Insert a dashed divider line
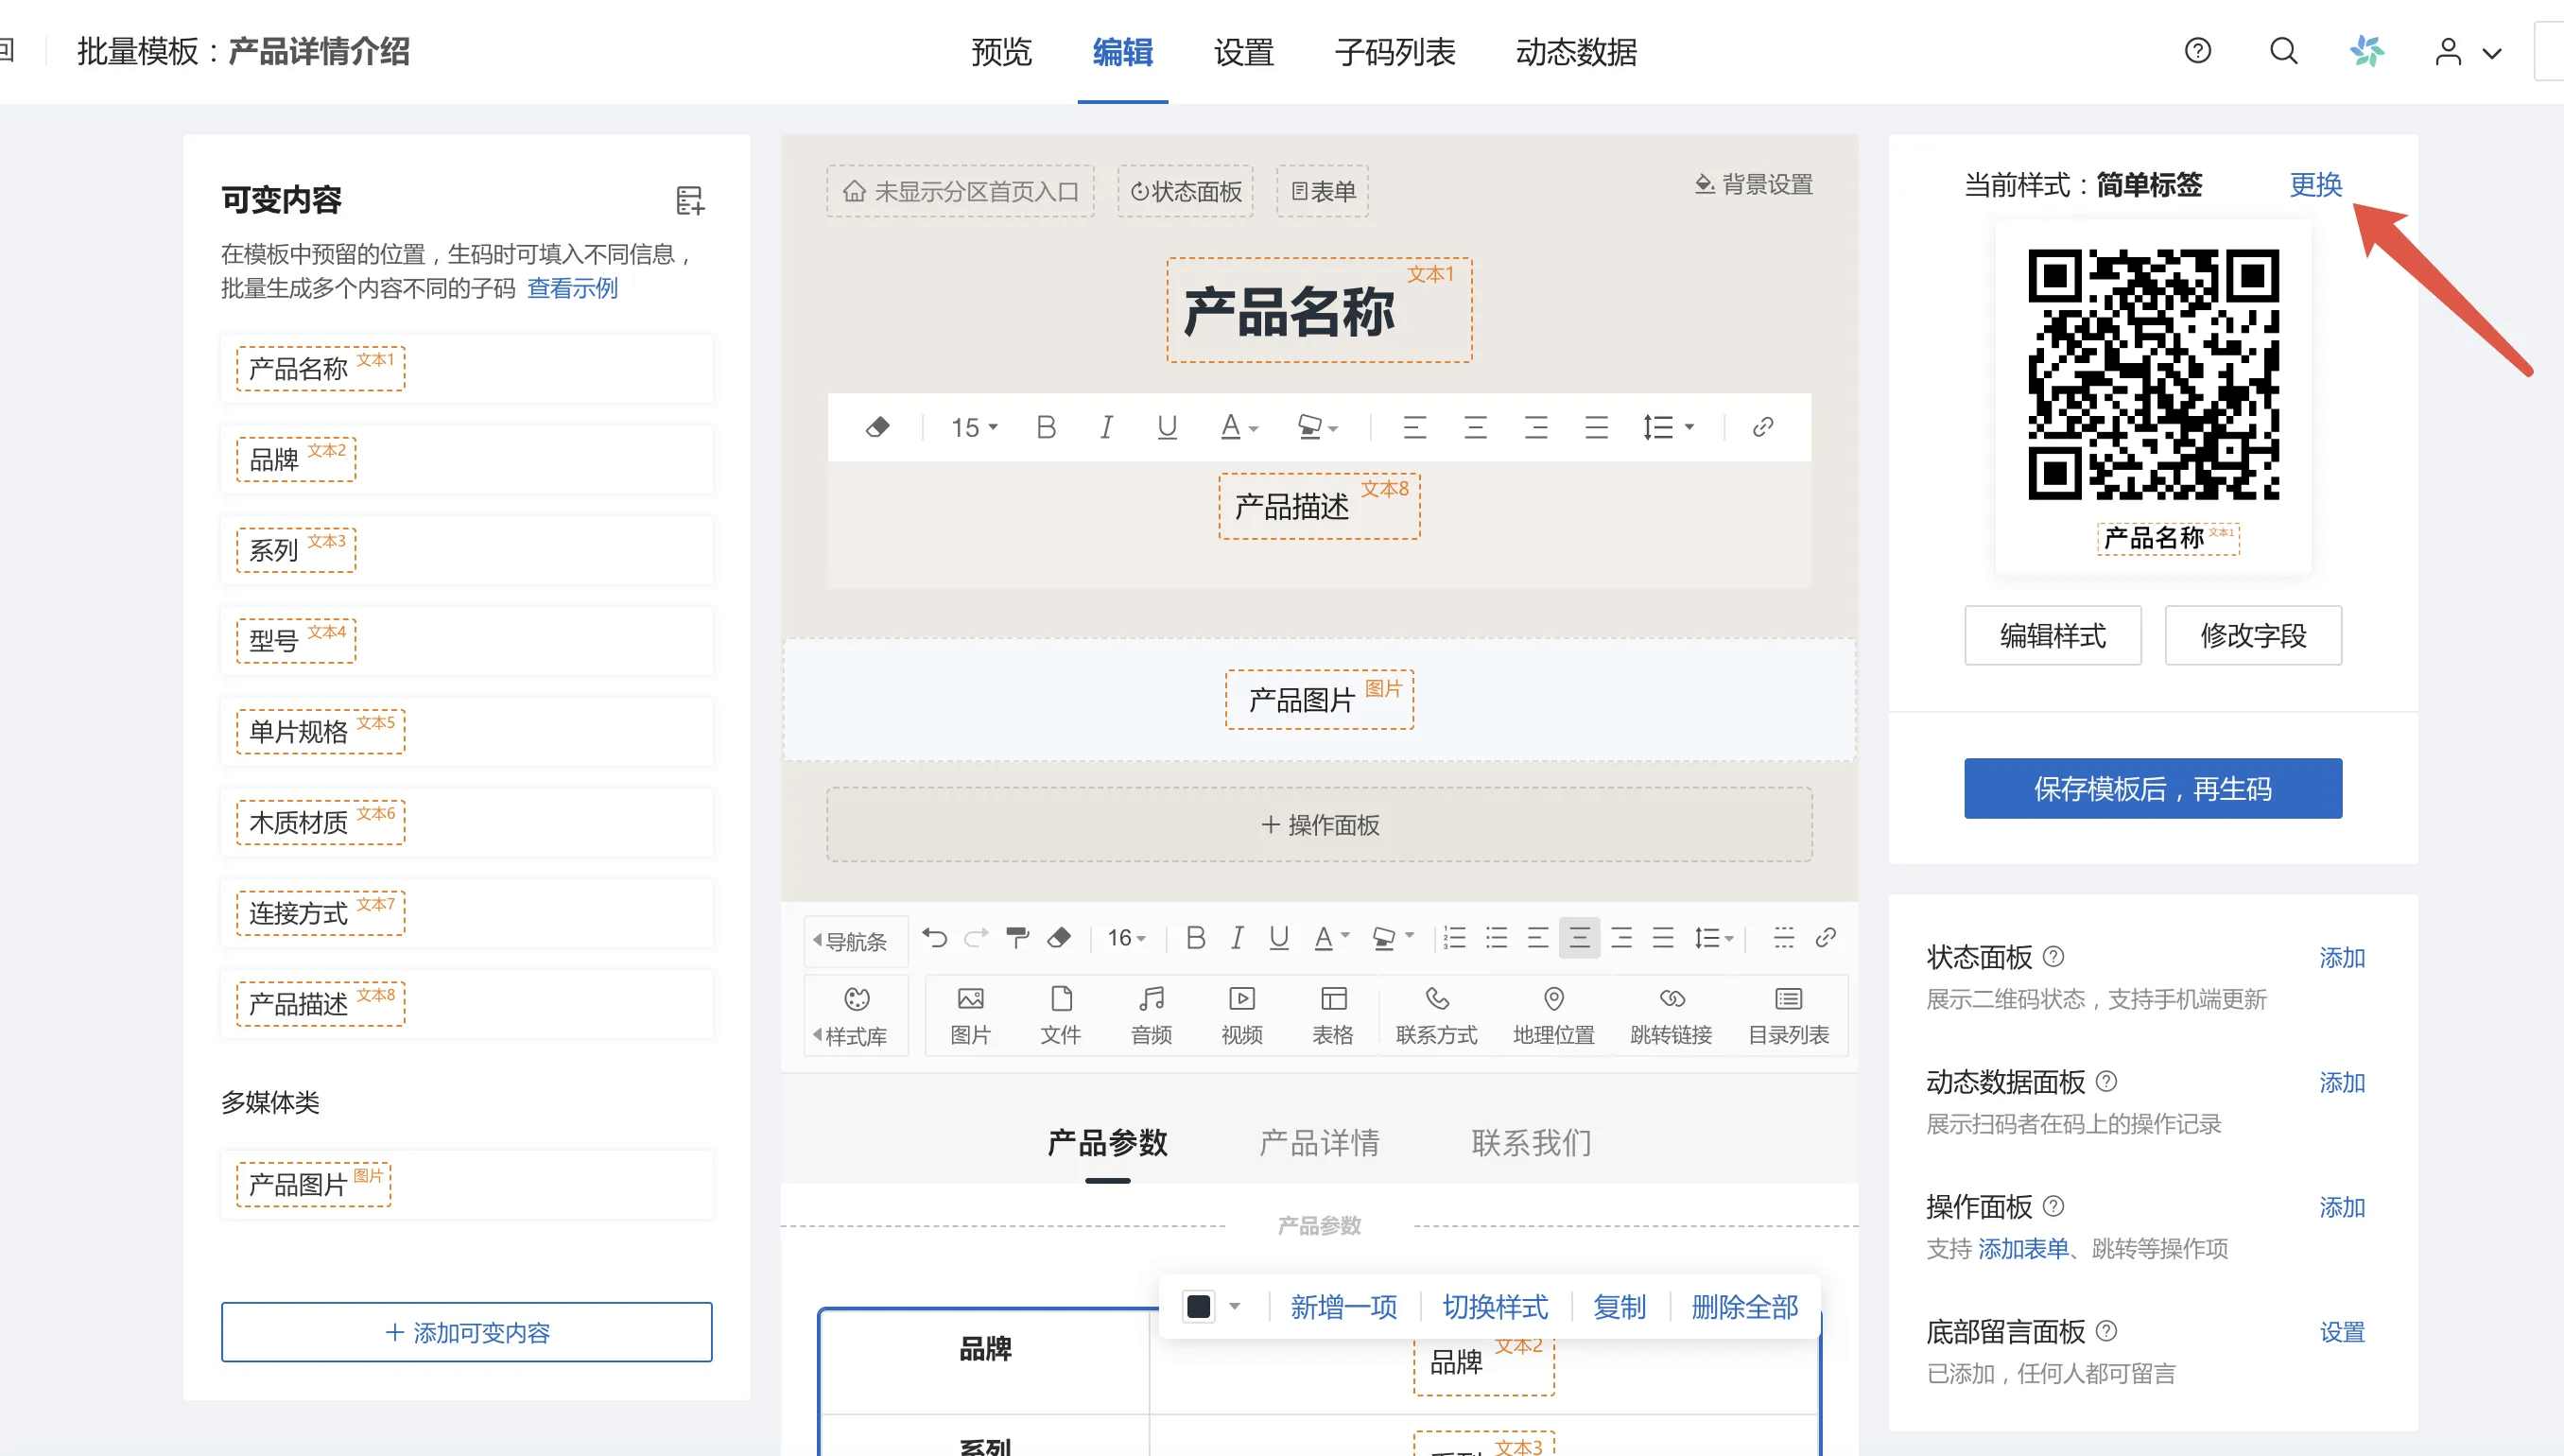The image size is (2564, 1456). 1783,938
